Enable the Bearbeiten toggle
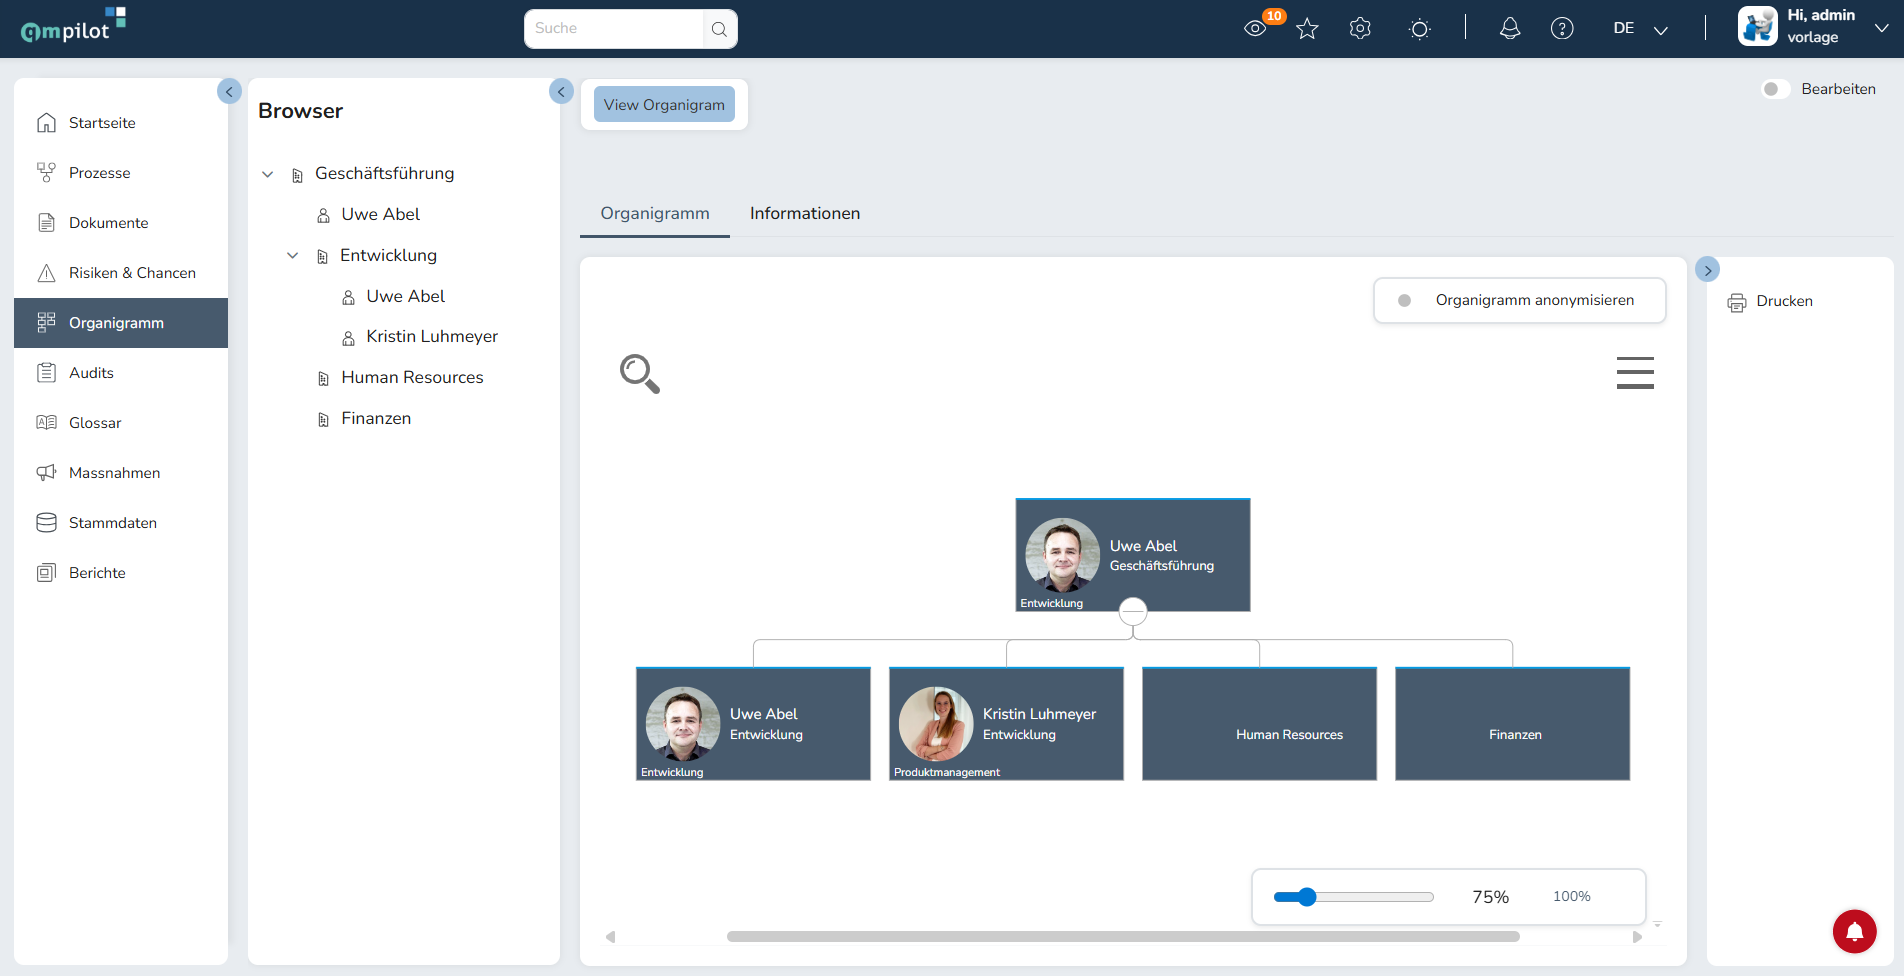Image resolution: width=1904 pixels, height=976 pixels. pyautogui.click(x=1776, y=89)
